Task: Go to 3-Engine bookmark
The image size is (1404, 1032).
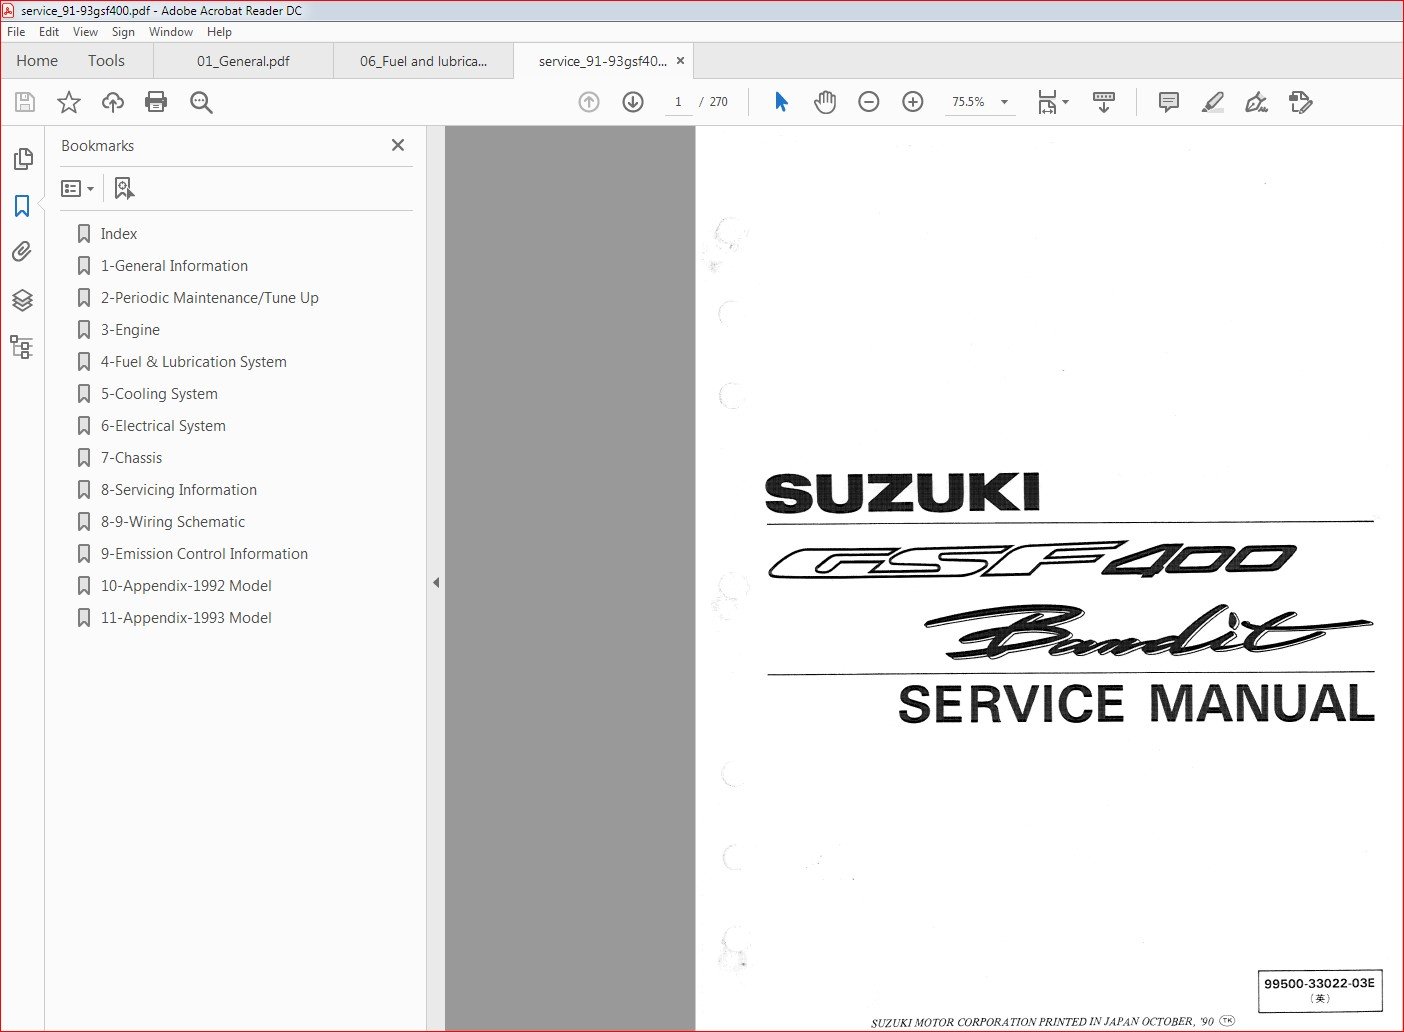Action: pyautogui.click(x=130, y=330)
